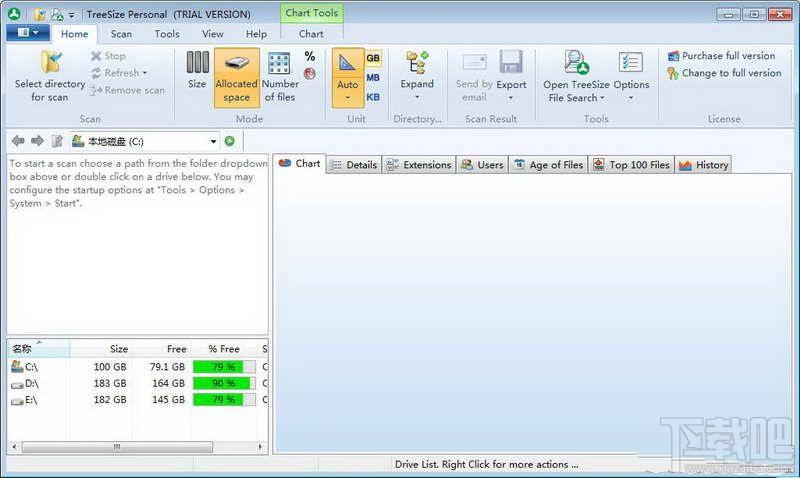Viewport: 800px width, 478px height.
Task: Click scroll right arrow in drive list
Action: (x=261, y=447)
